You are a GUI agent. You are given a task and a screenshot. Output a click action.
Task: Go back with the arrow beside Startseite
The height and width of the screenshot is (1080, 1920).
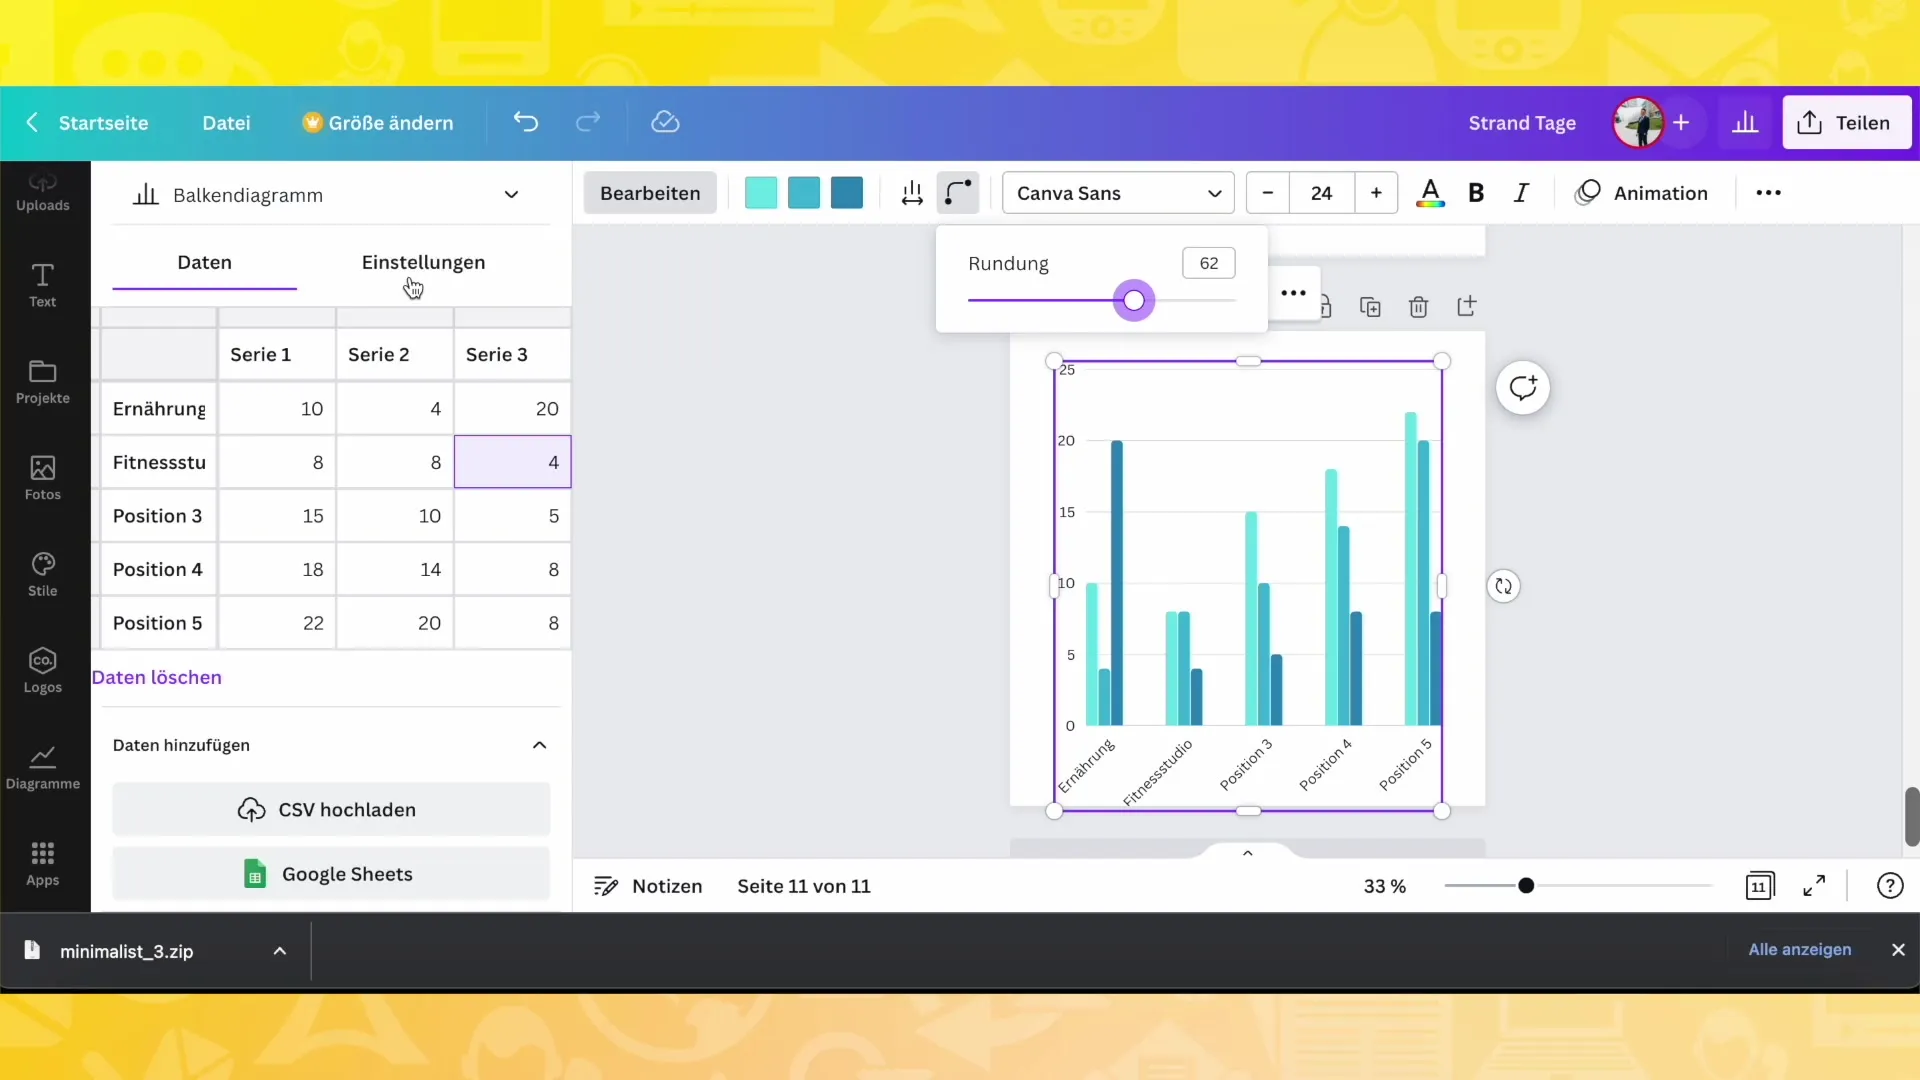pyautogui.click(x=32, y=122)
